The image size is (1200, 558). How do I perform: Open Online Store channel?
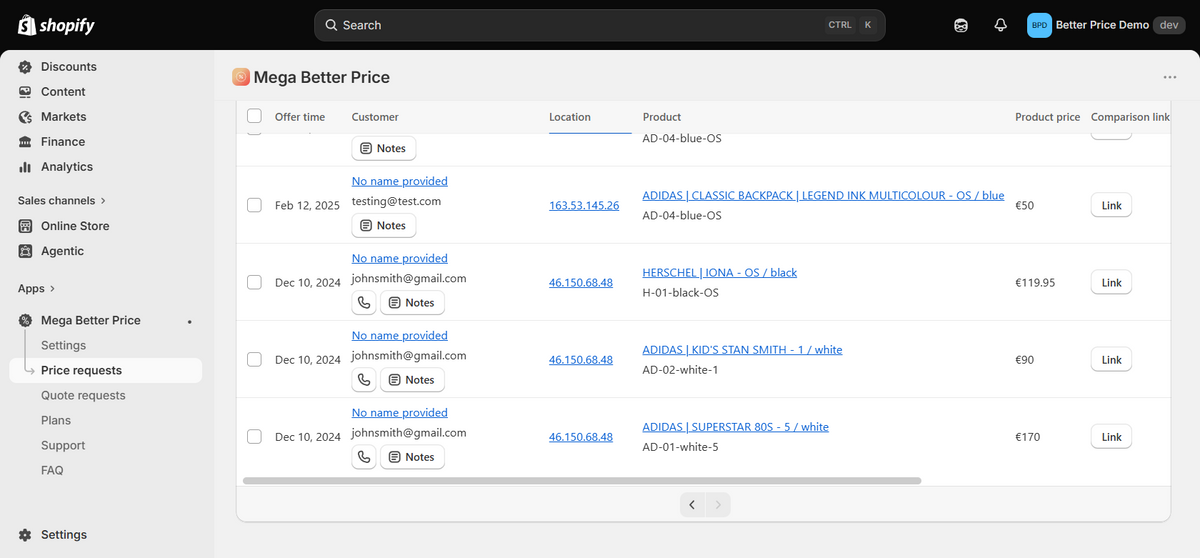pyautogui.click(x=75, y=226)
